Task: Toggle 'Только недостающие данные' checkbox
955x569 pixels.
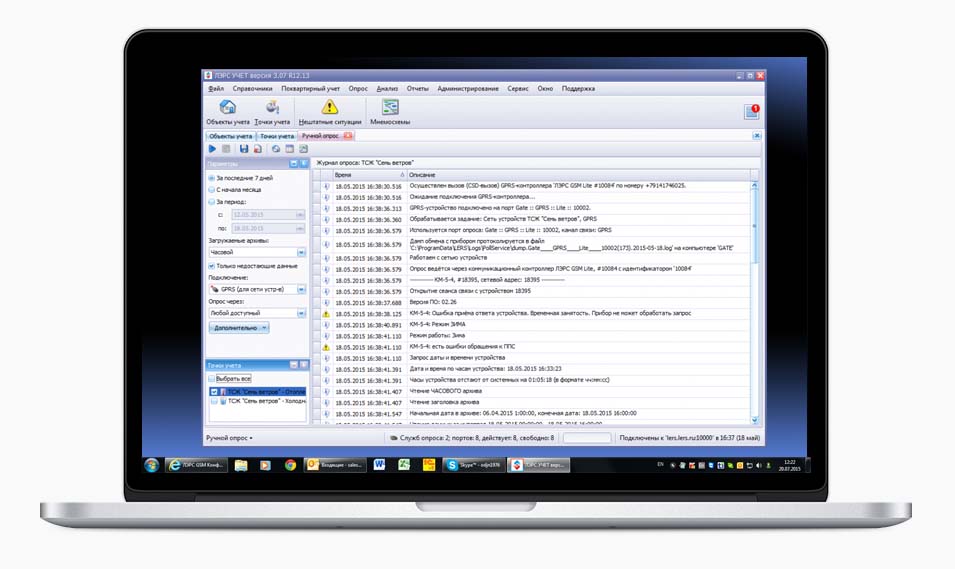Action: click(211, 266)
